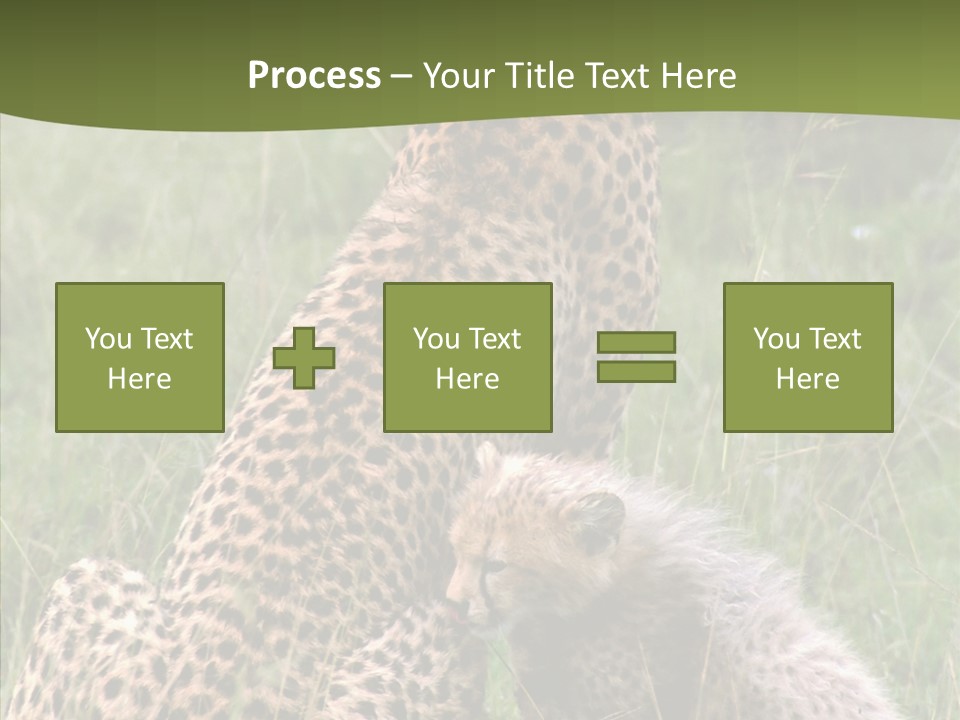Click the bold 'Process' word in title
Viewport: 960px width, 720px height.
point(314,75)
